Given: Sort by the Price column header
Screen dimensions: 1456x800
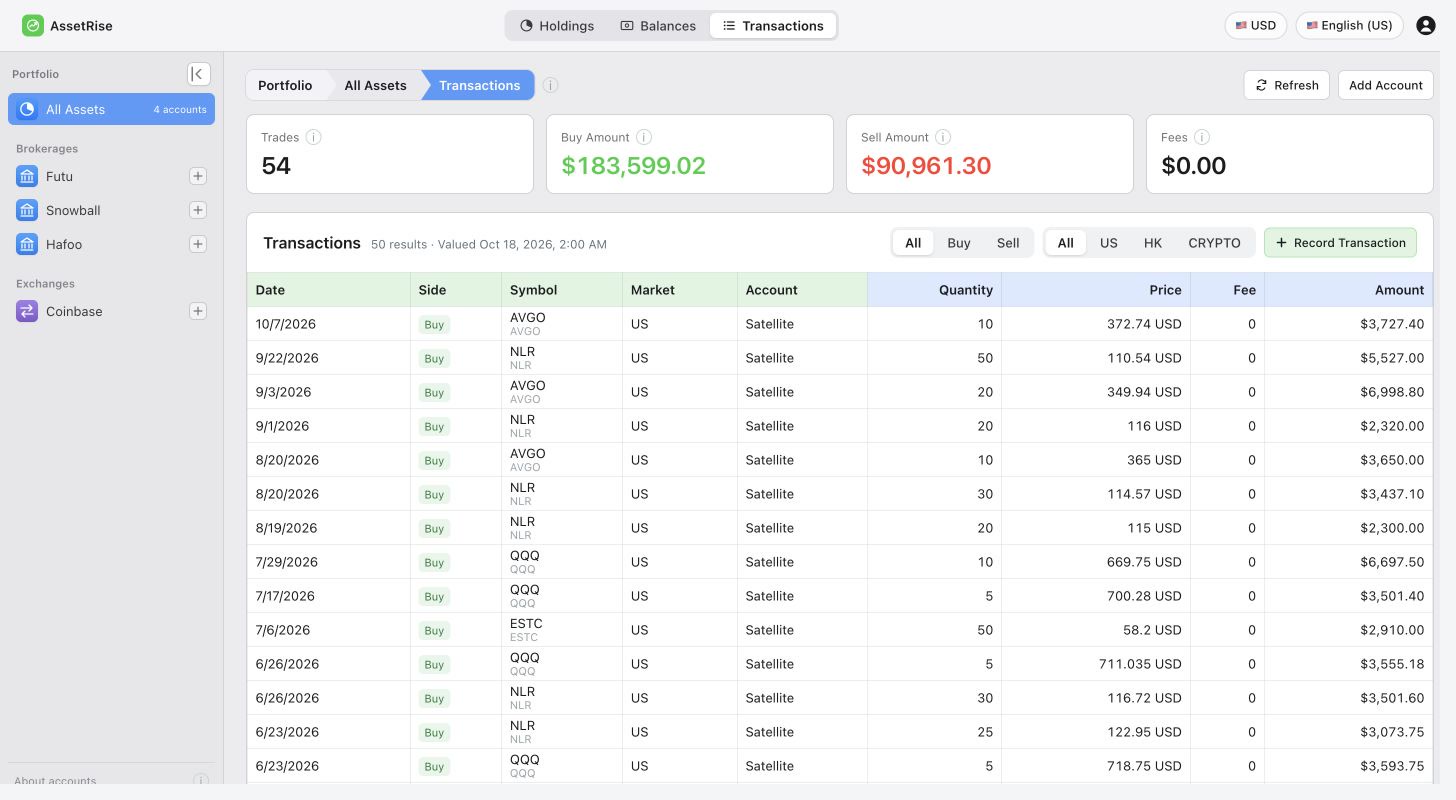Looking at the screenshot, I should [x=1096, y=290].
